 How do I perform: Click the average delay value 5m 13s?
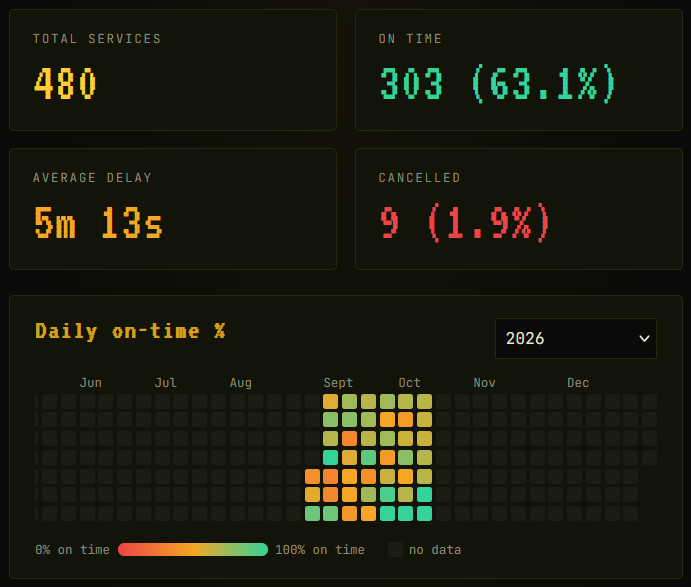[98, 223]
